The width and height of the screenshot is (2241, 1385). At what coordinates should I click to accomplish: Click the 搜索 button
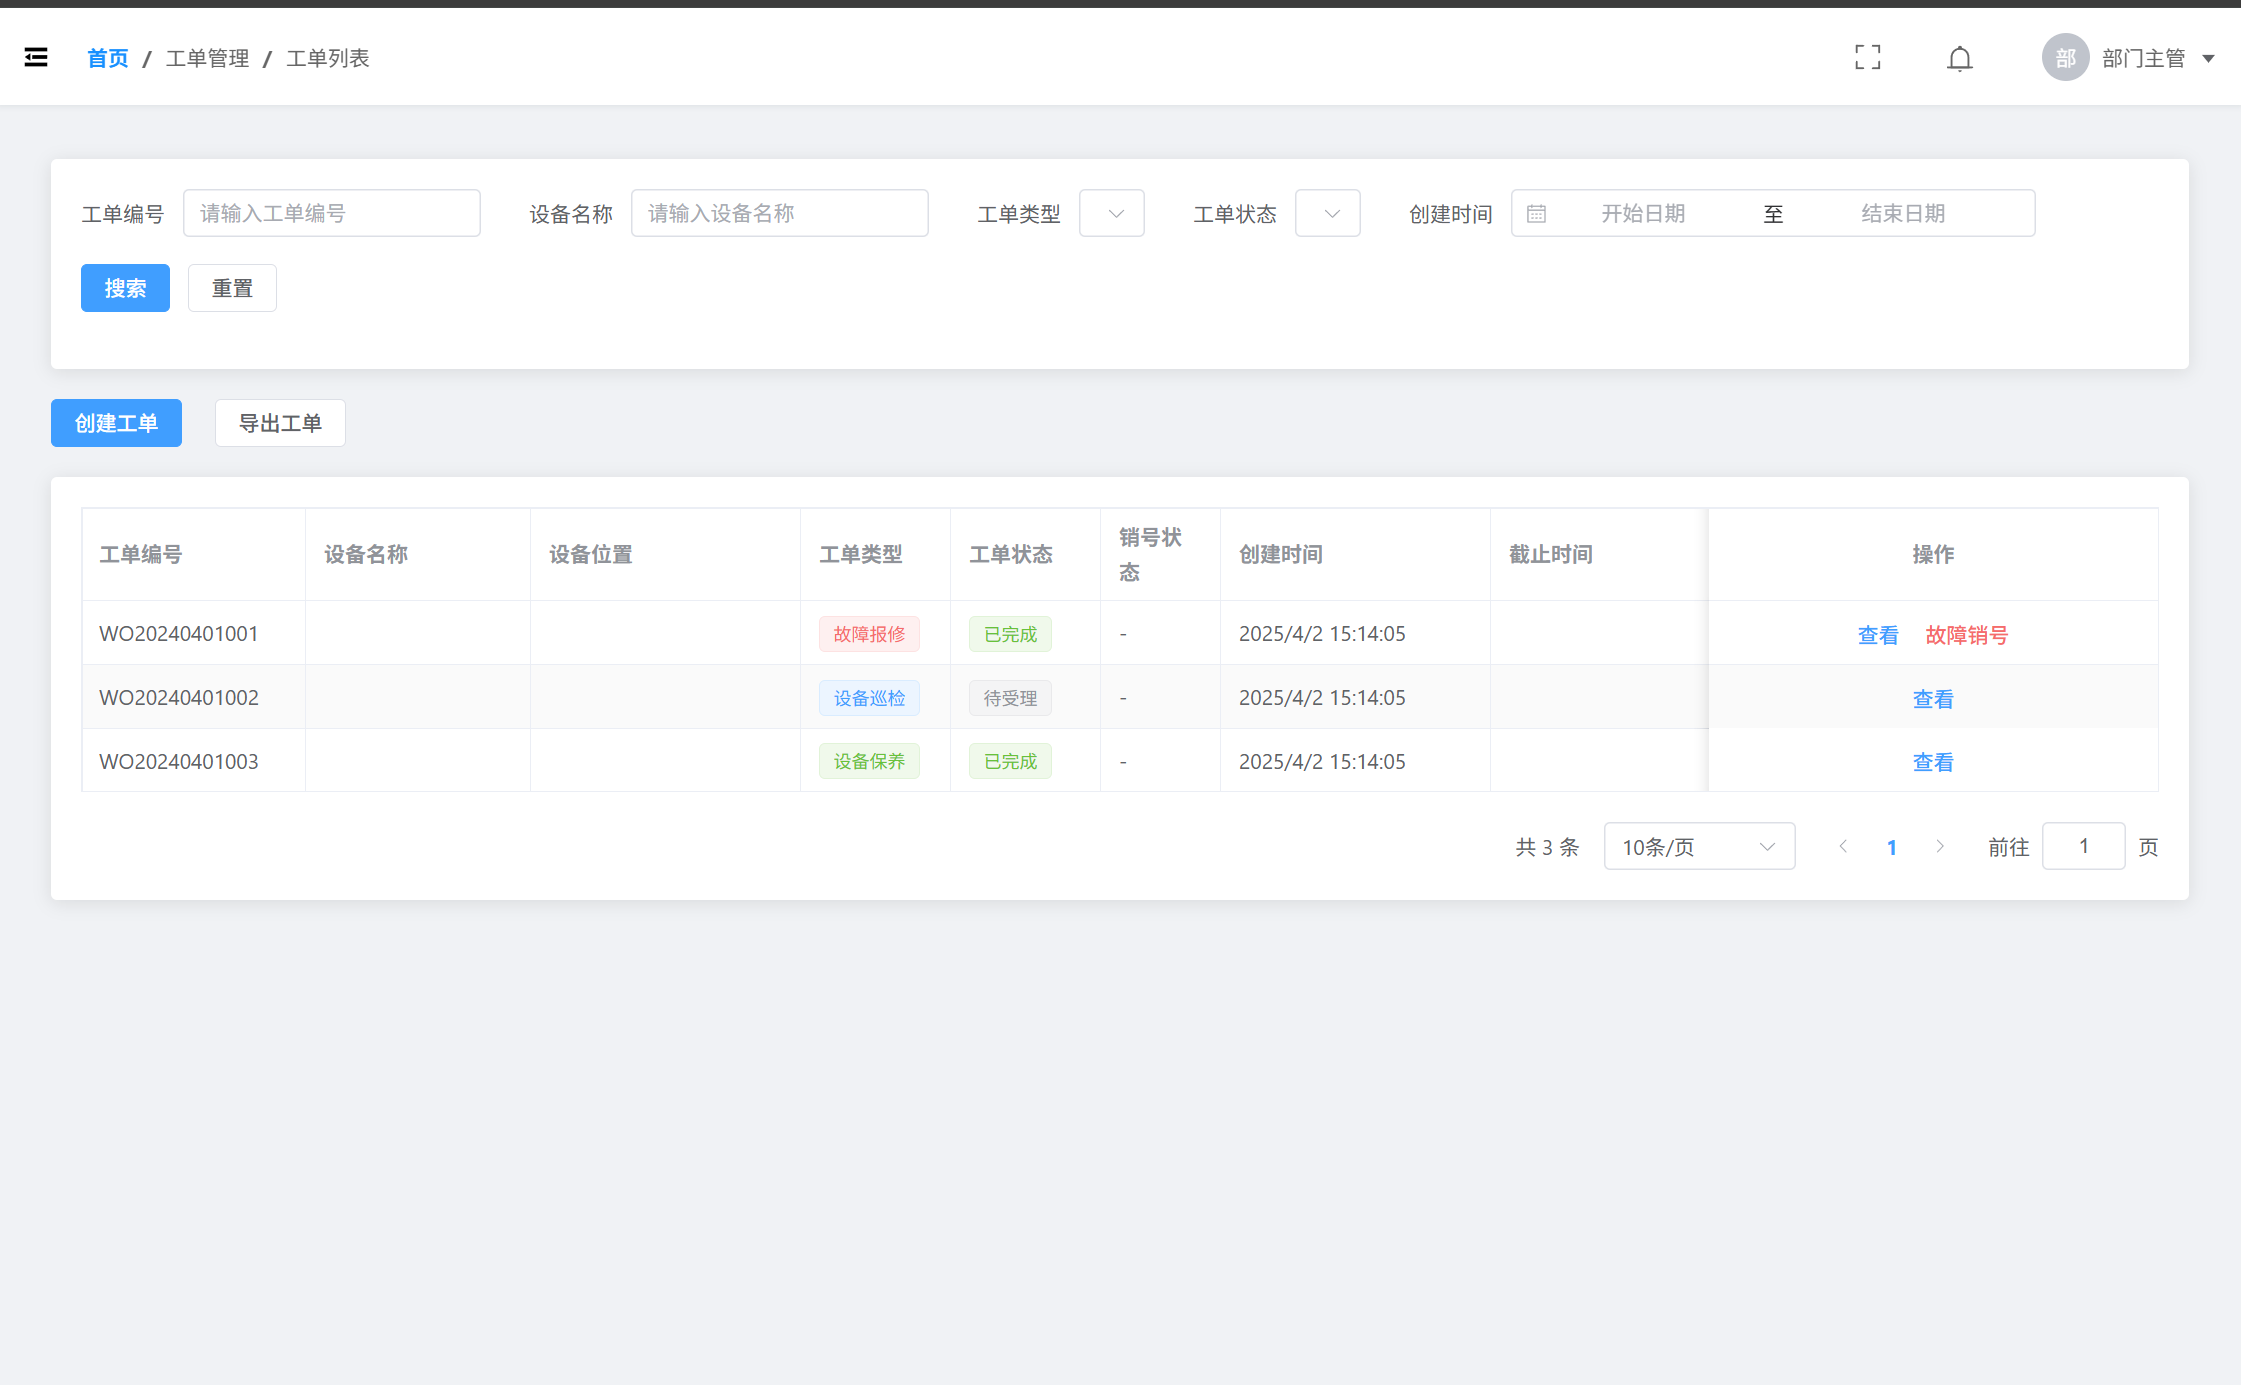click(x=125, y=288)
